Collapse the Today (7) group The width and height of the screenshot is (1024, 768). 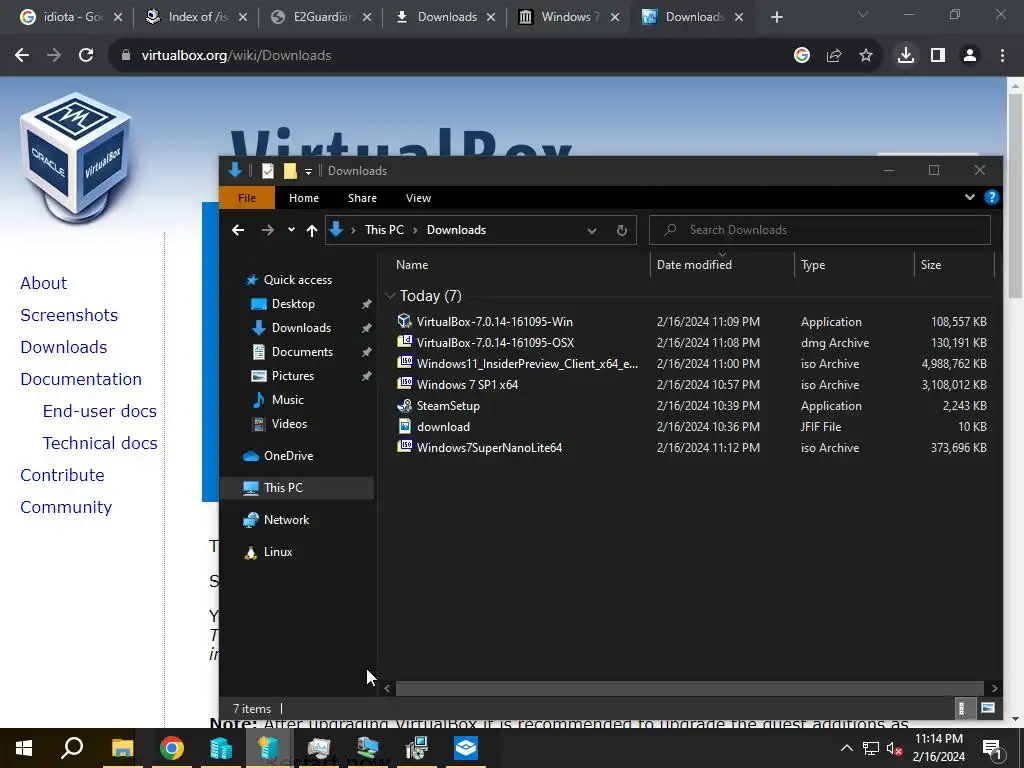(390, 296)
